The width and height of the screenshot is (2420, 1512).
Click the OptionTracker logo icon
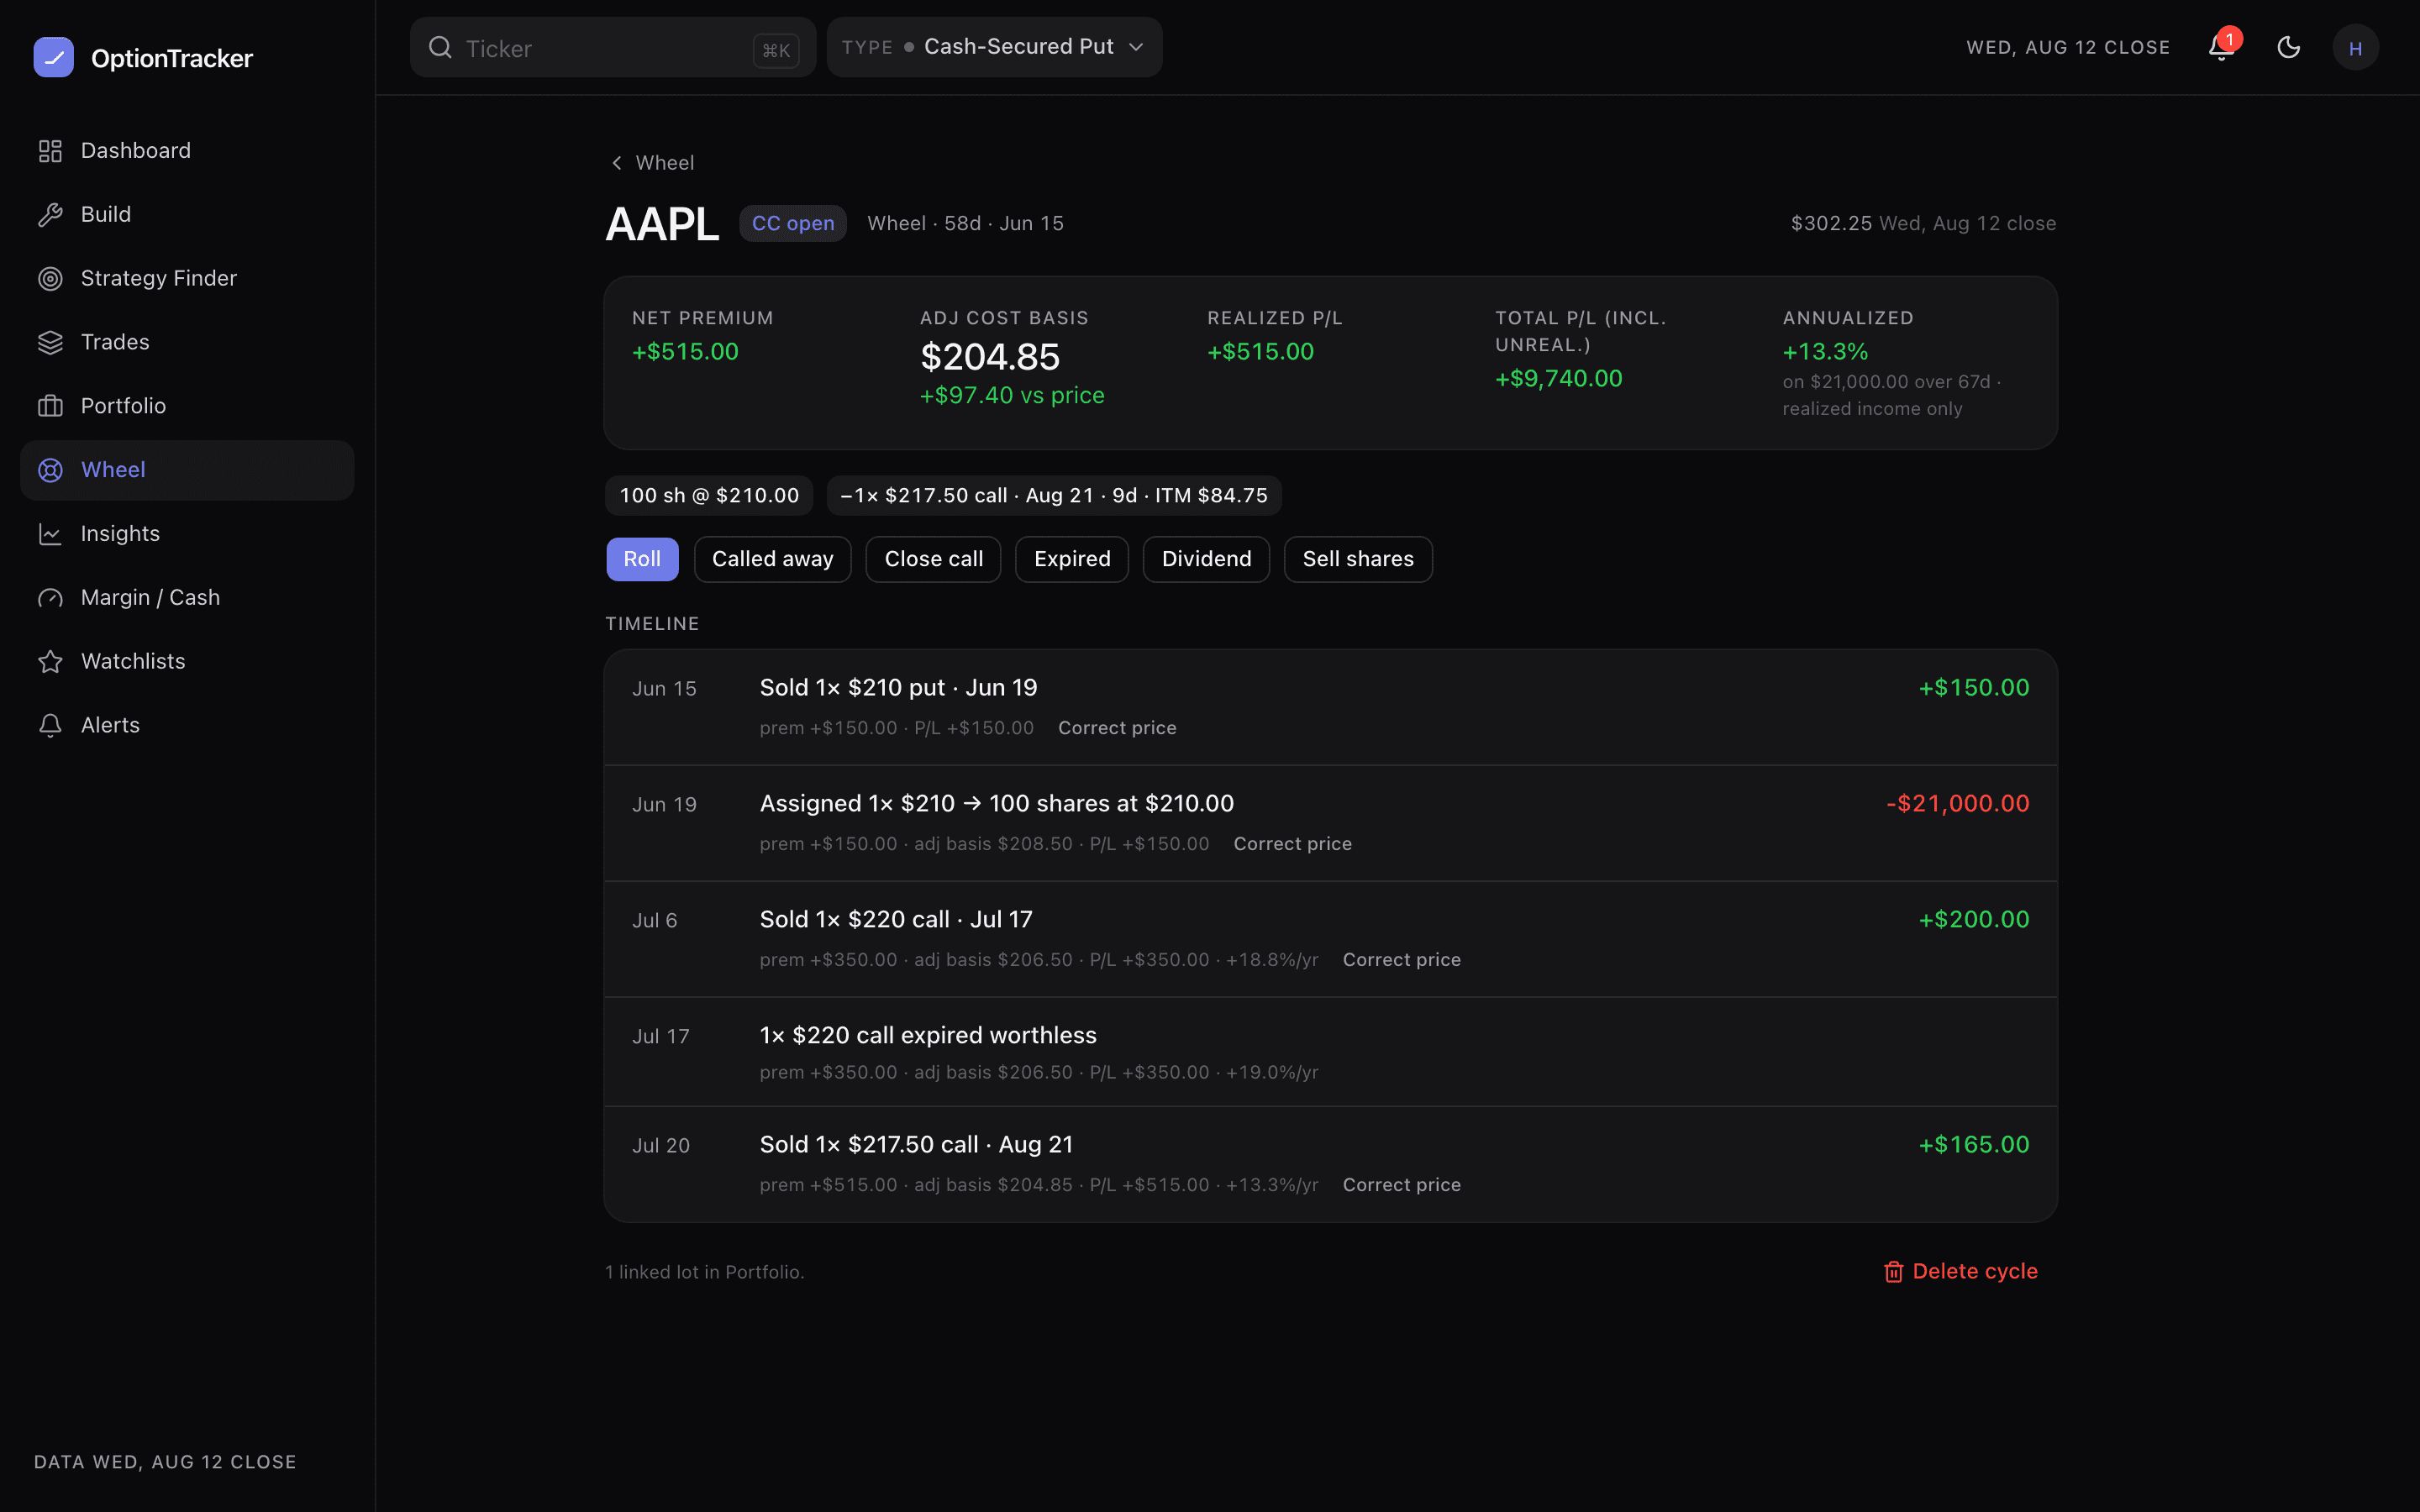54,58
